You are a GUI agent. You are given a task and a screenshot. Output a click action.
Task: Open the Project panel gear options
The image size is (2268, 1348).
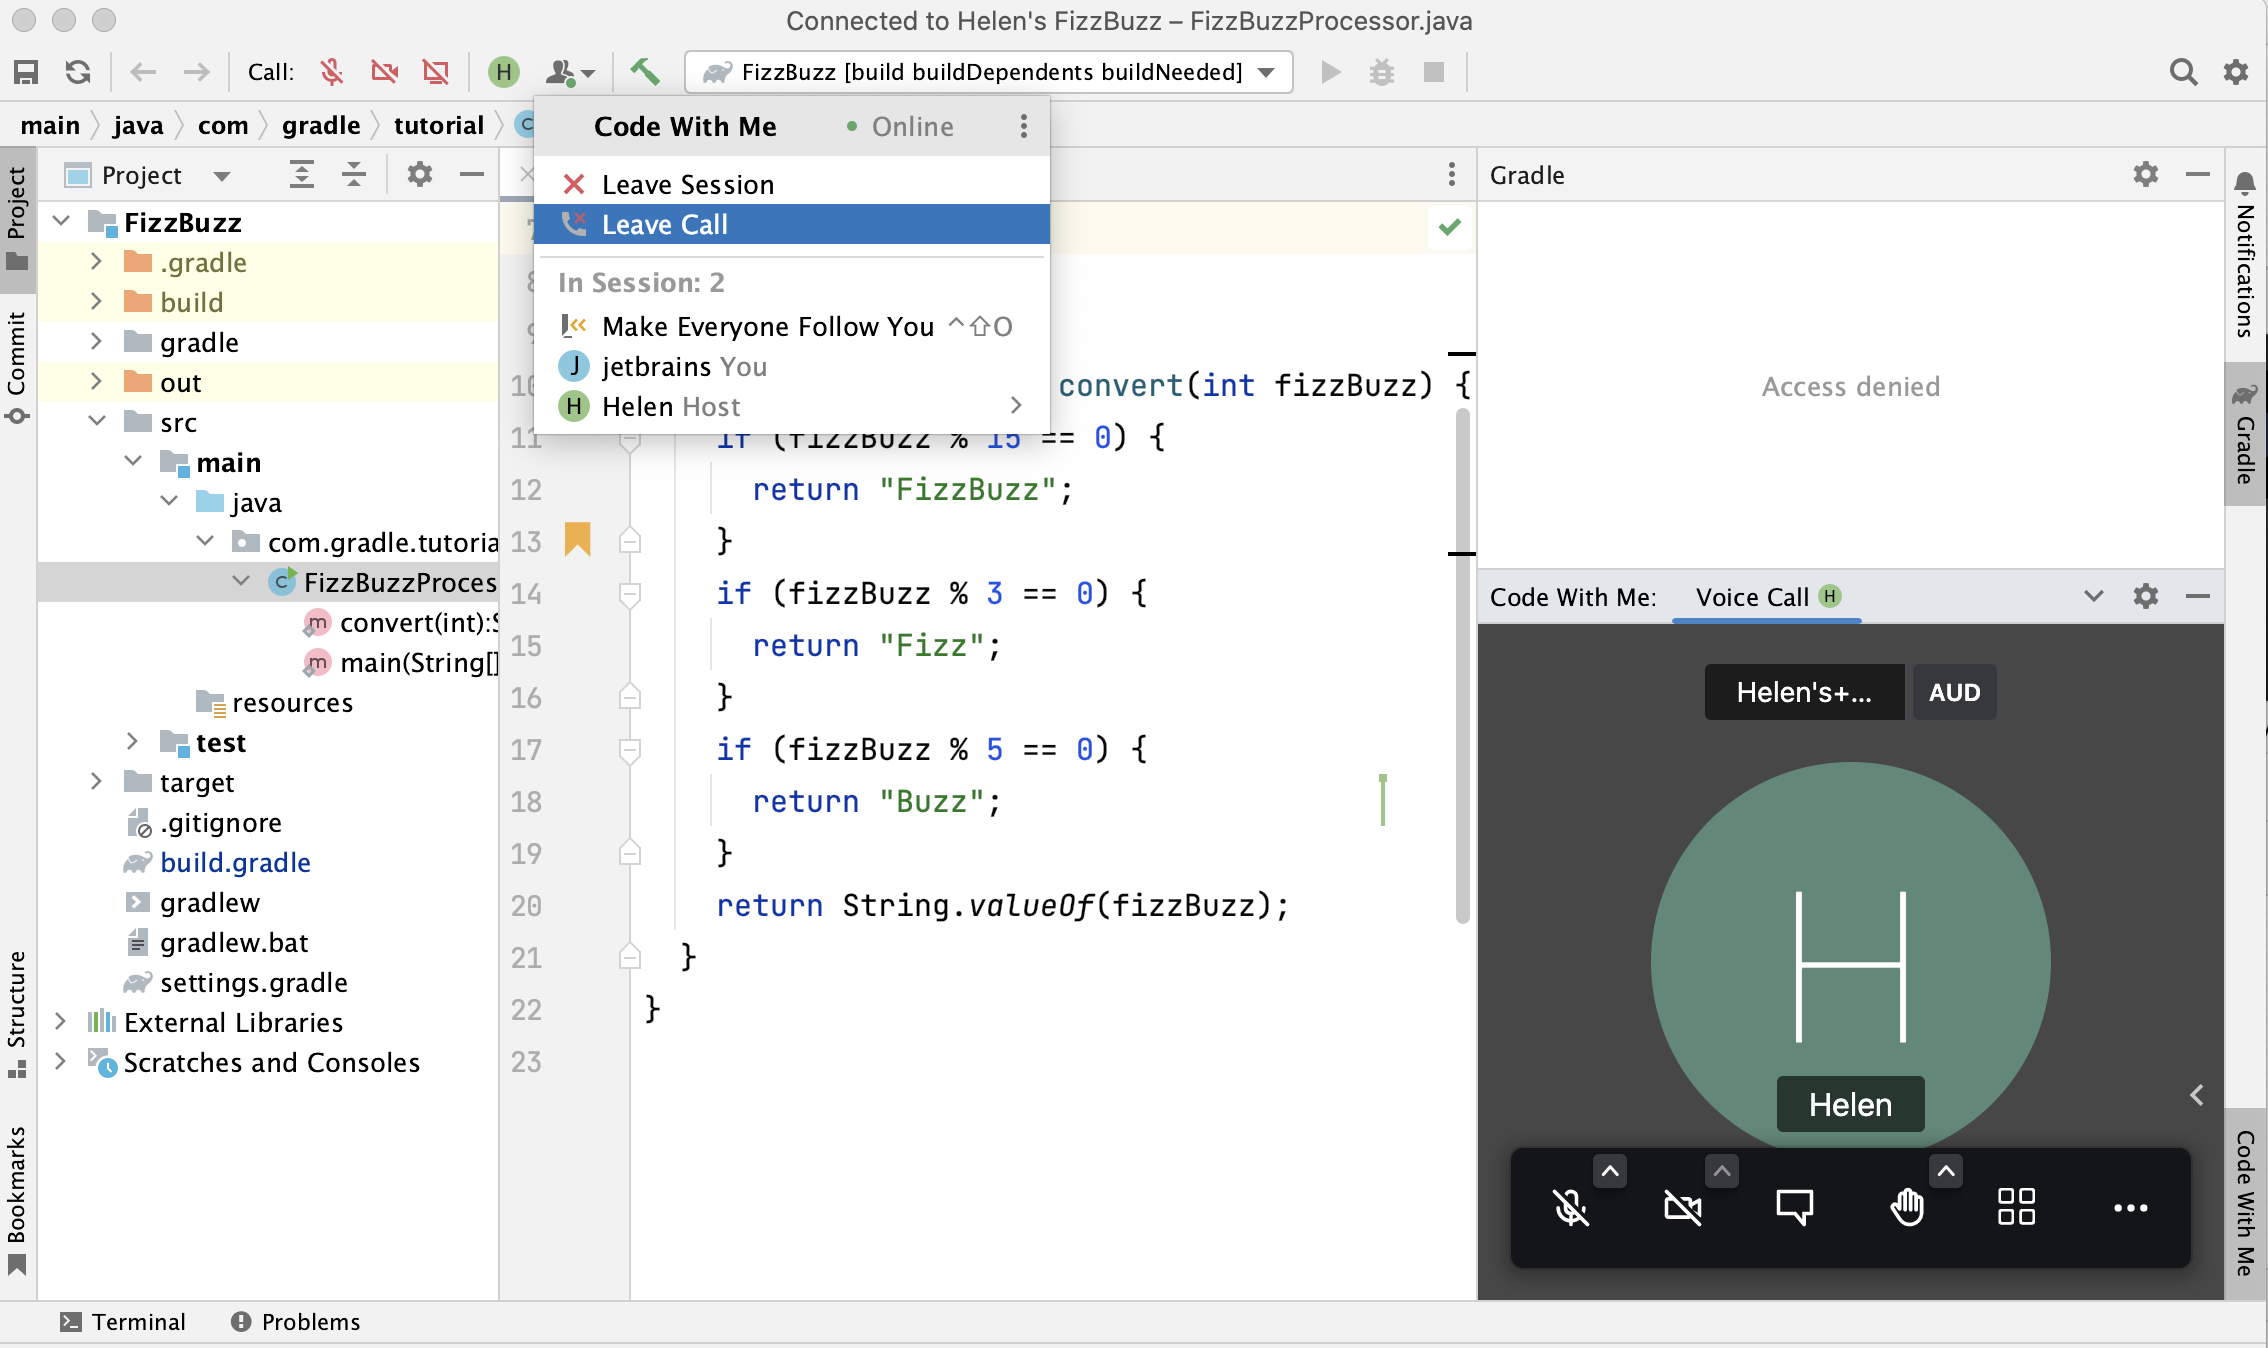pyautogui.click(x=420, y=175)
